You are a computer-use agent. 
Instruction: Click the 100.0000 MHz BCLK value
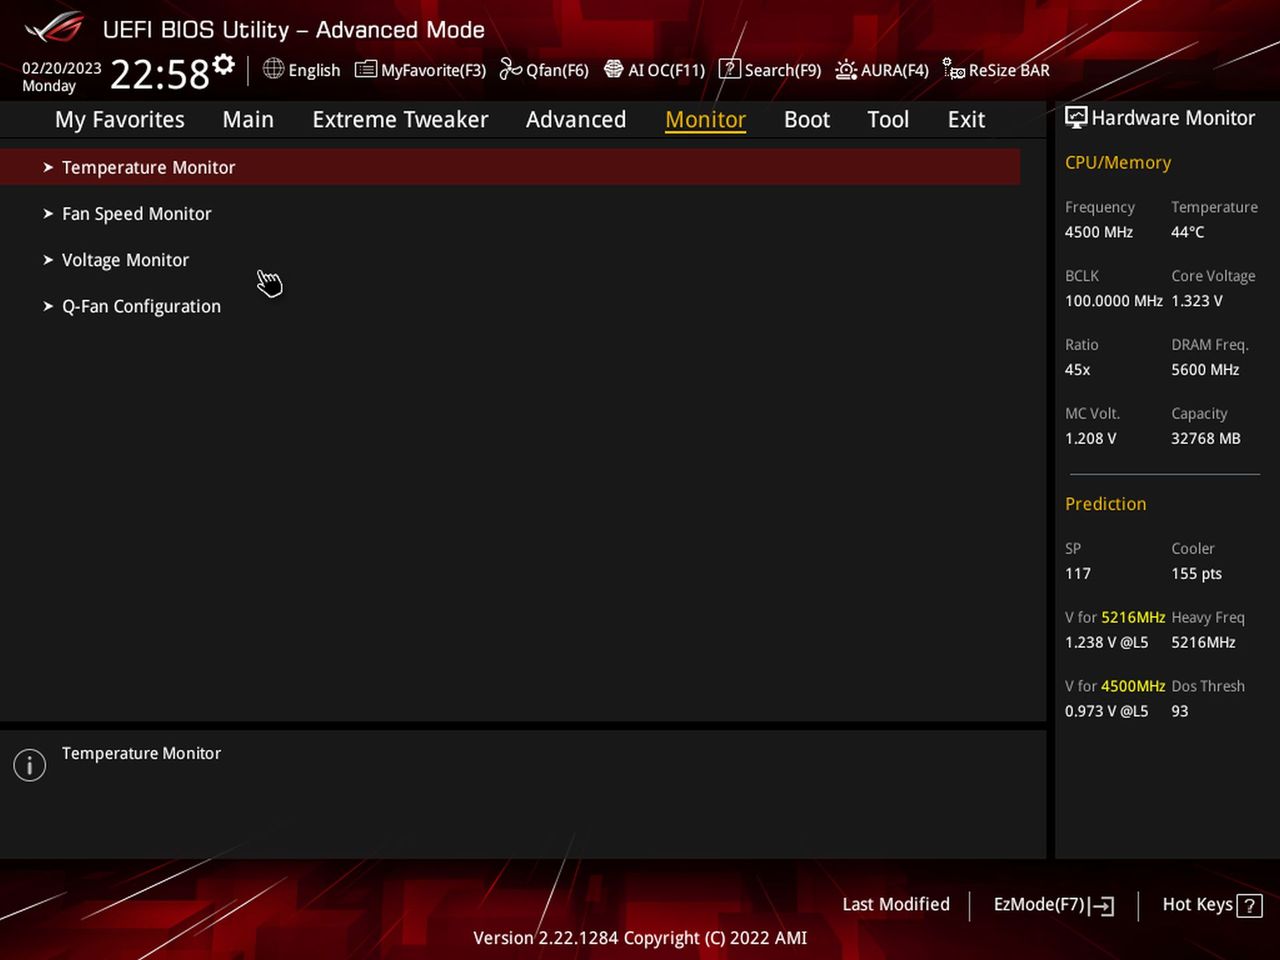point(1113,301)
